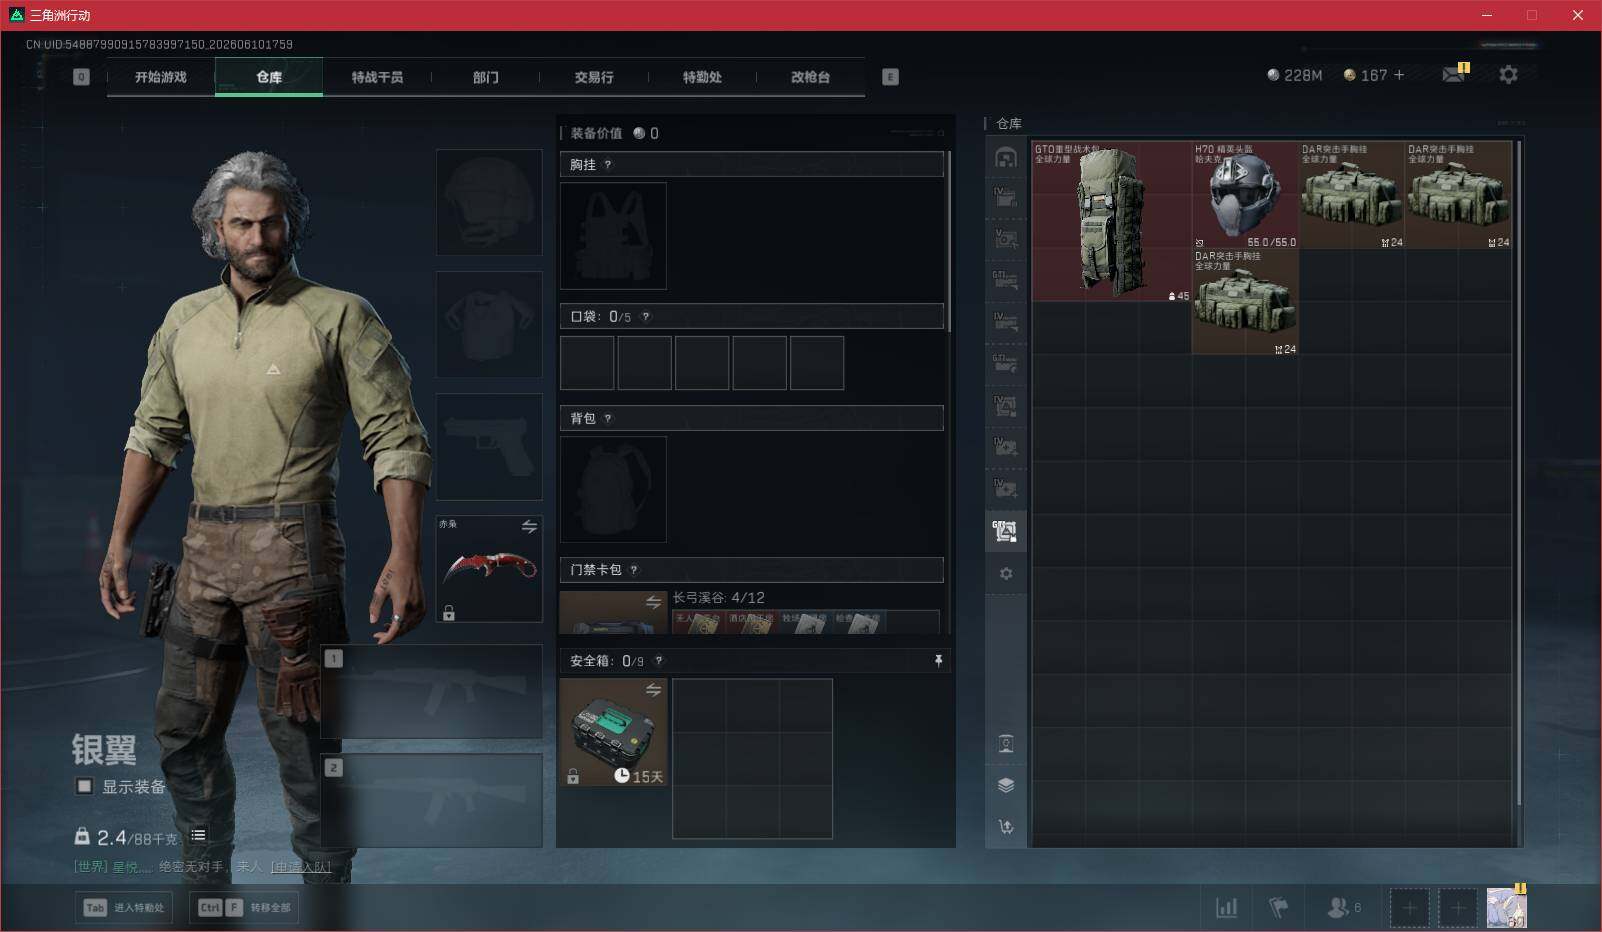This screenshot has height=932, width=1602.
Task: Open the weight details list icon
Action: 198,835
